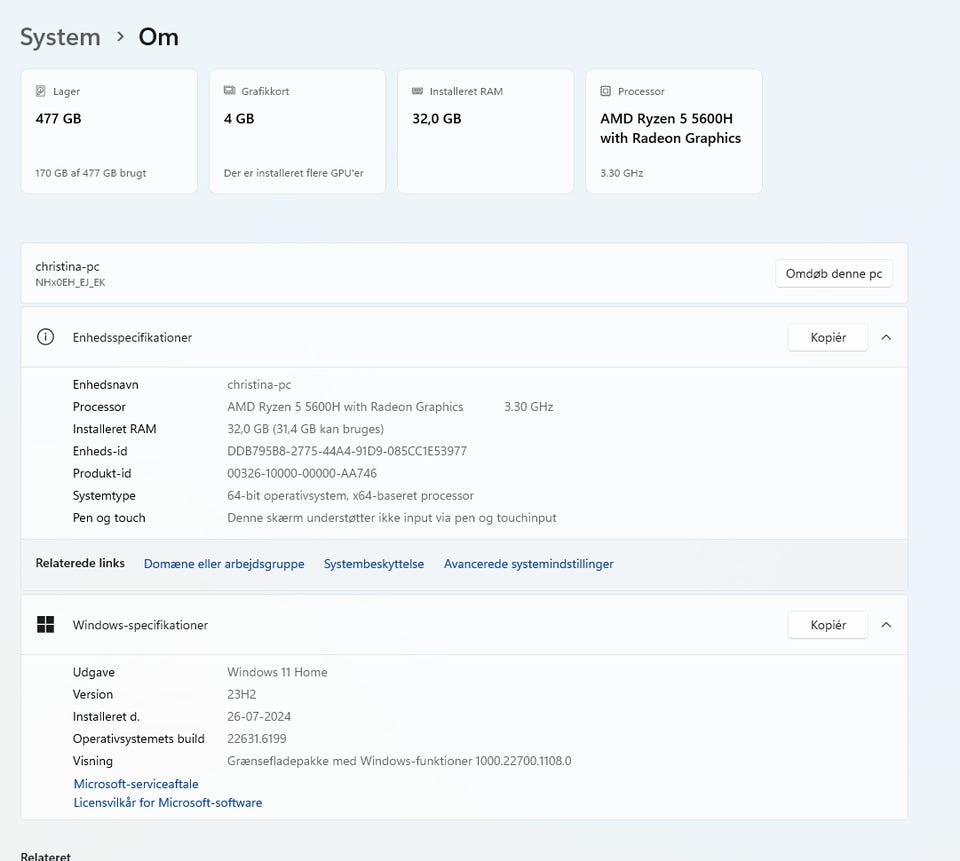The width and height of the screenshot is (960, 861).
Task: Click the model code 'NHx0EH_EJ_EK'
Action: click(70, 282)
